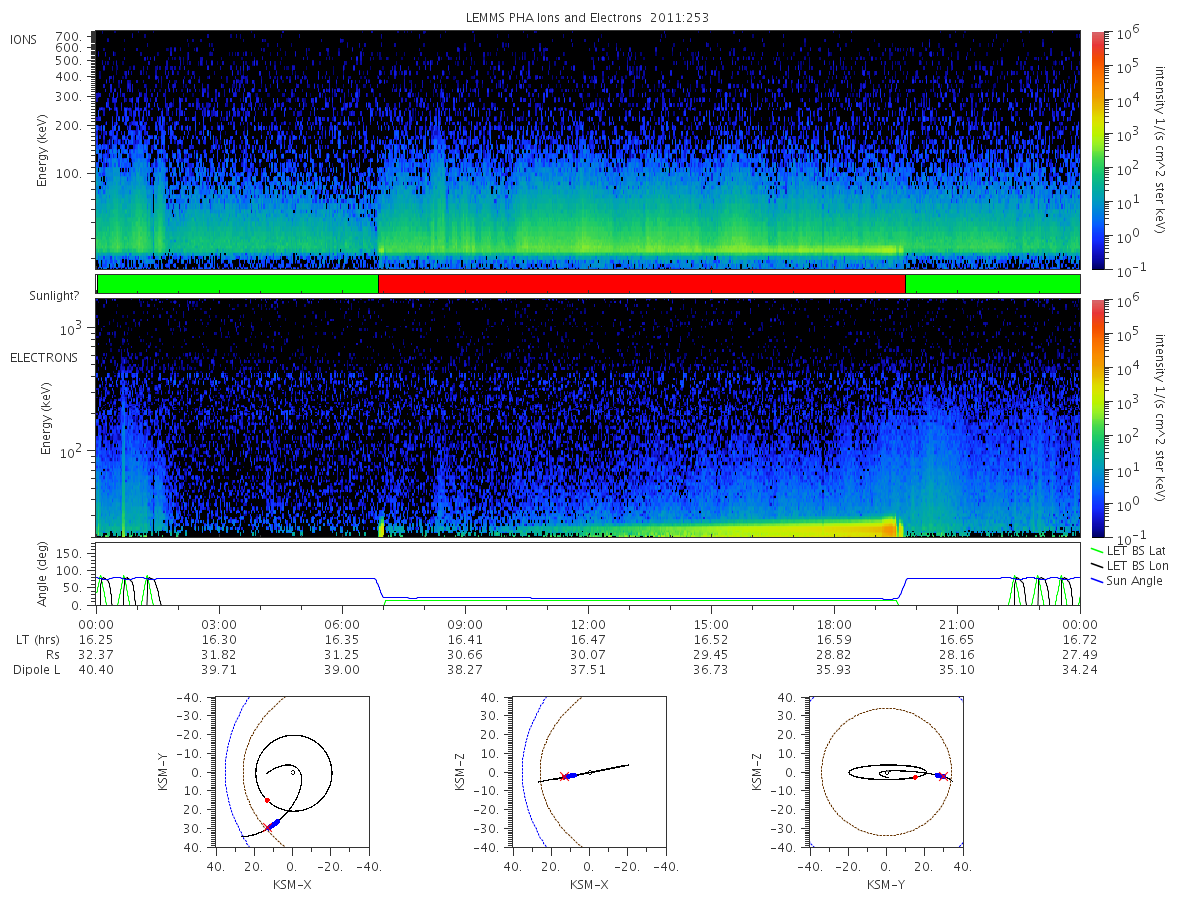Screen dimensions: 1200x900
Task: Click the angle tick label '150.'
Action: coord(68,552)
